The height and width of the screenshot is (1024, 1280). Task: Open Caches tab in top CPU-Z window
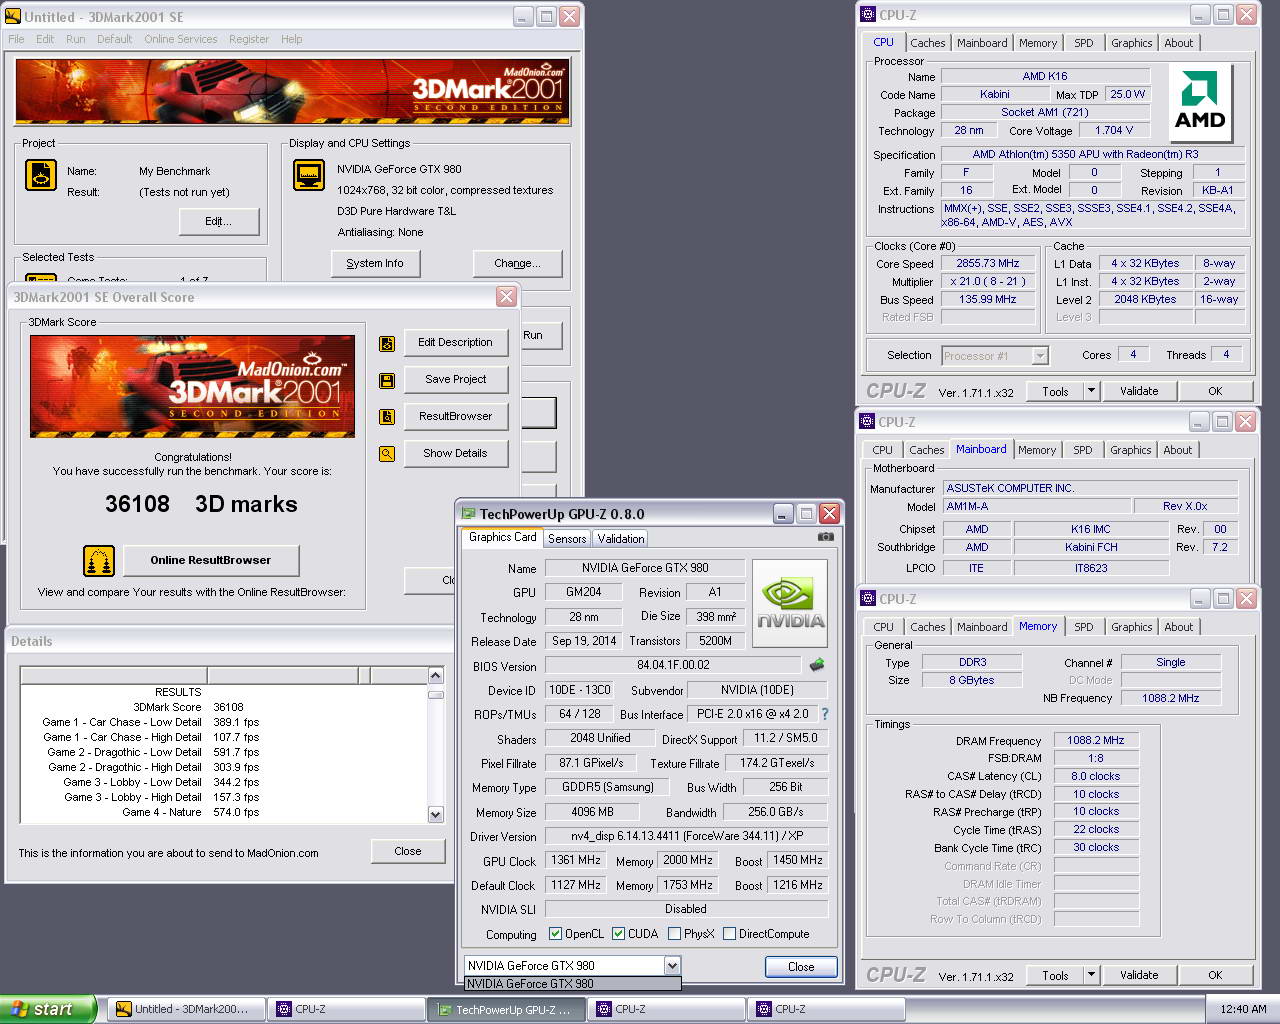pyautogui.click(x=927, y=43)
